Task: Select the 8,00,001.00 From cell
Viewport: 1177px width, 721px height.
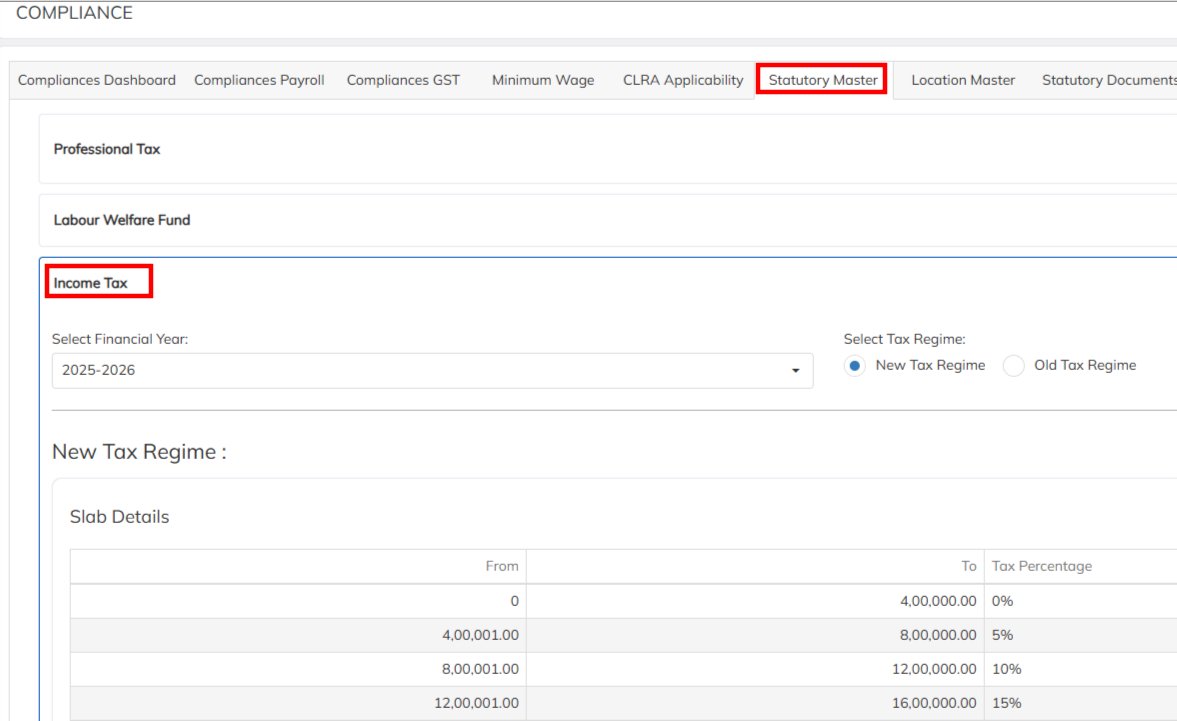Action: tap(298, 669)
